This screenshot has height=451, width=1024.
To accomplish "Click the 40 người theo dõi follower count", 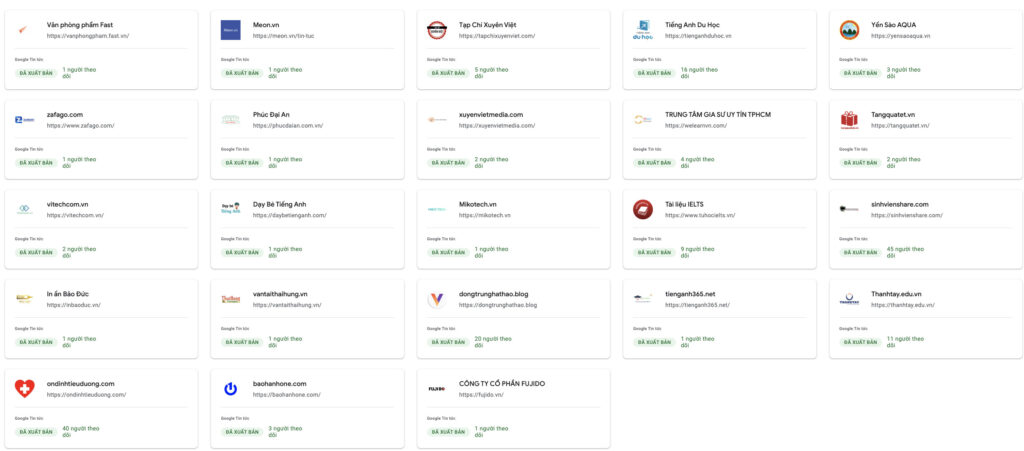I will point(80,431).
